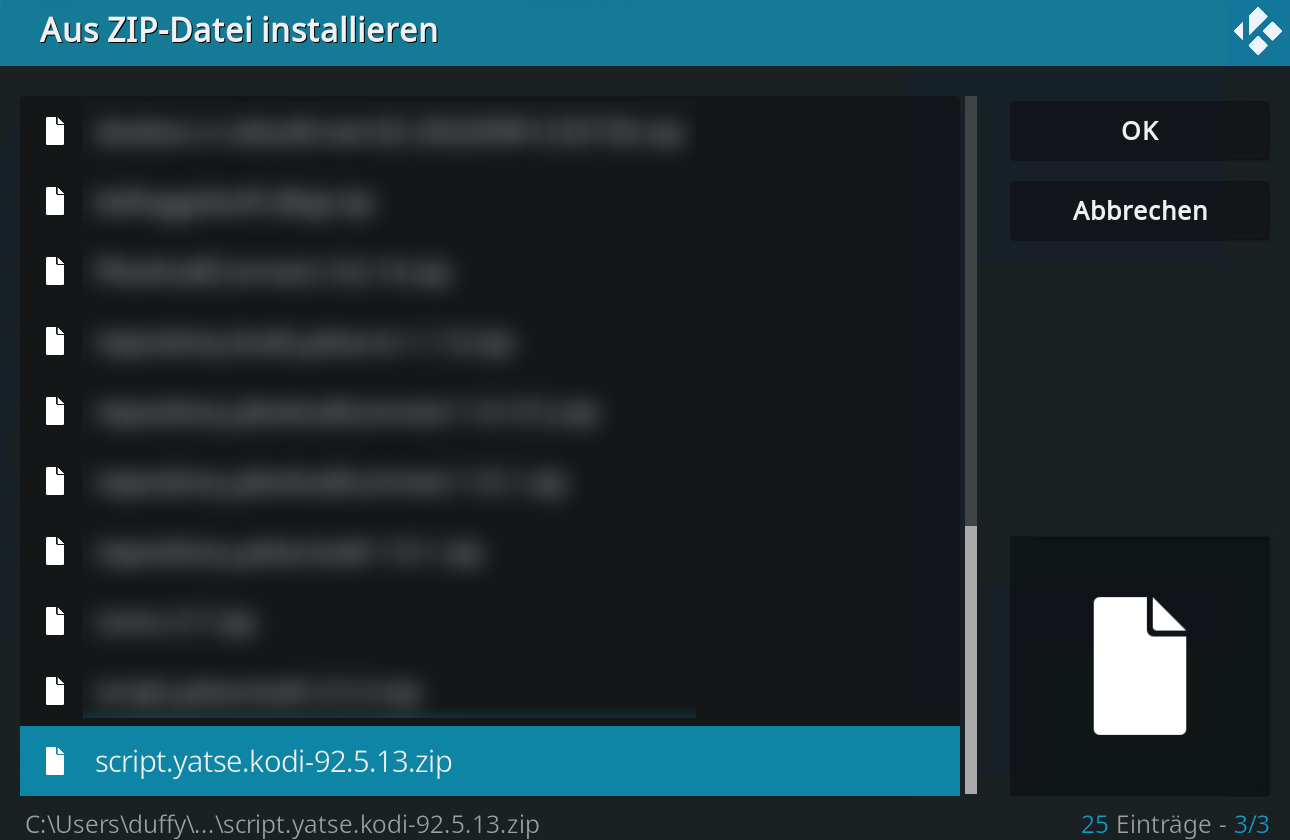Viewport: 1290px width, 840px height.
Task: Click file icon beside script.yatse.kodi-92.5.13.zip
Action: click(55, 761)
